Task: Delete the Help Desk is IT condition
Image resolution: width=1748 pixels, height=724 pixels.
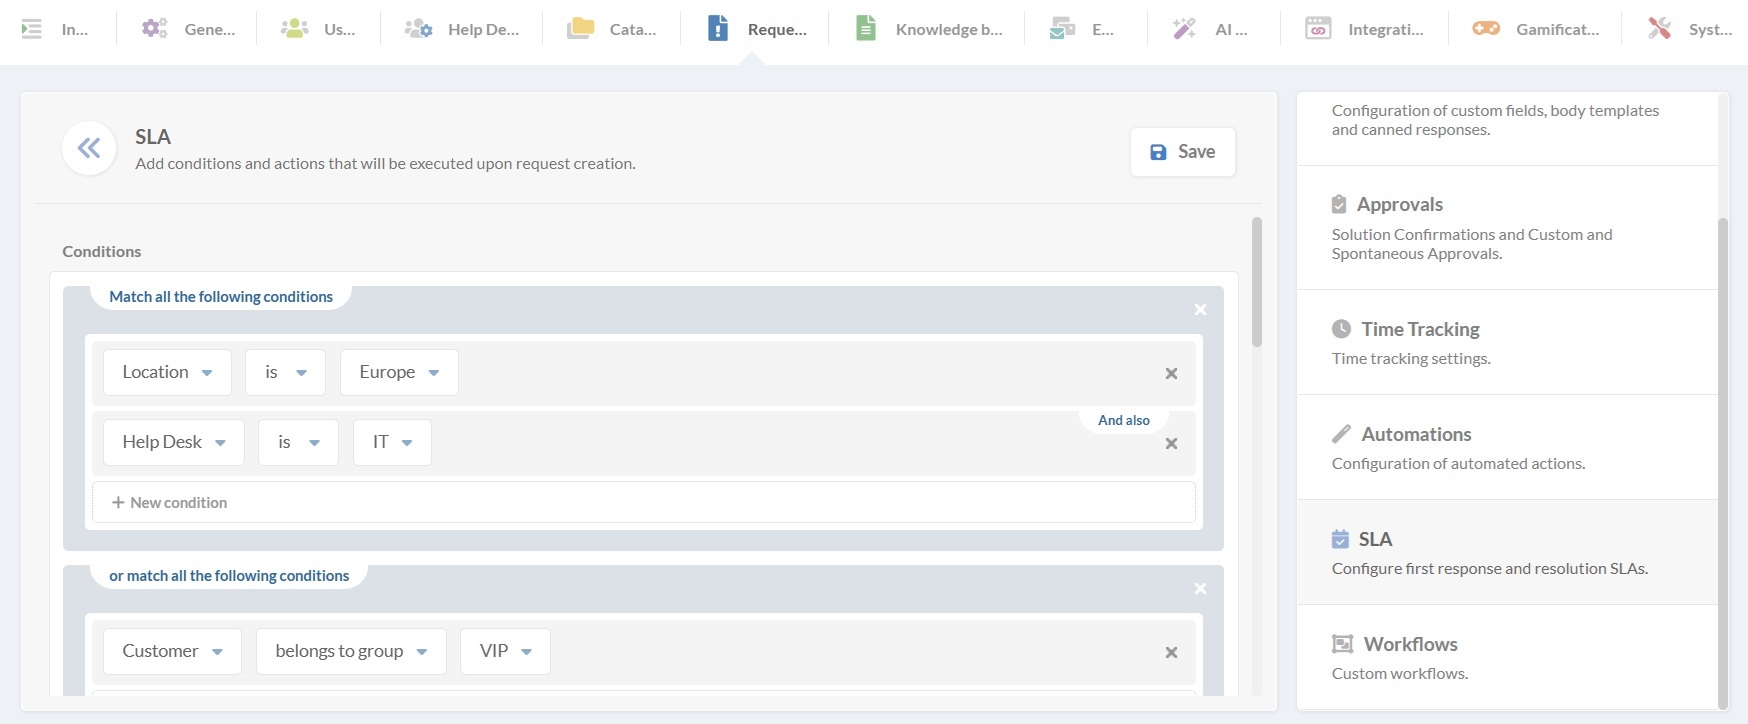Action: [x=1170, y=443]
